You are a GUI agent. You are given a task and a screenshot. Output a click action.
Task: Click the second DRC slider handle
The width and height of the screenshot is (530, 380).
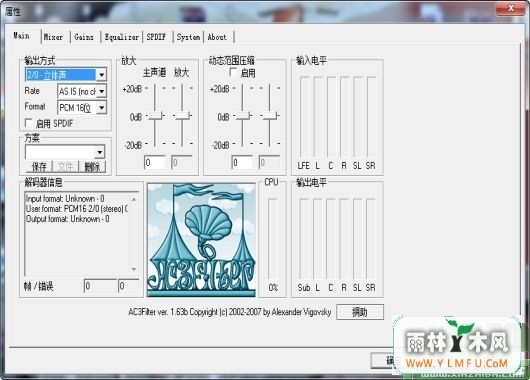(x=270, y=116)
